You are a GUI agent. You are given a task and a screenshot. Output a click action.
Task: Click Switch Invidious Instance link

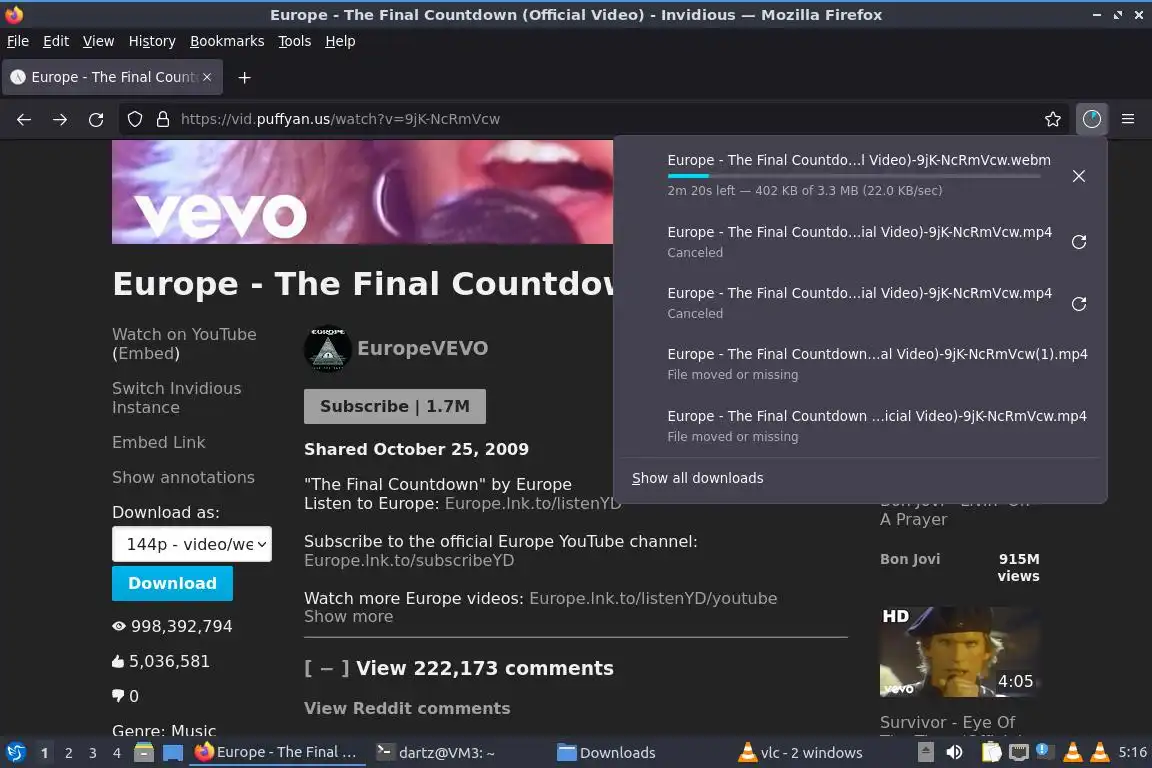point(176,398)
